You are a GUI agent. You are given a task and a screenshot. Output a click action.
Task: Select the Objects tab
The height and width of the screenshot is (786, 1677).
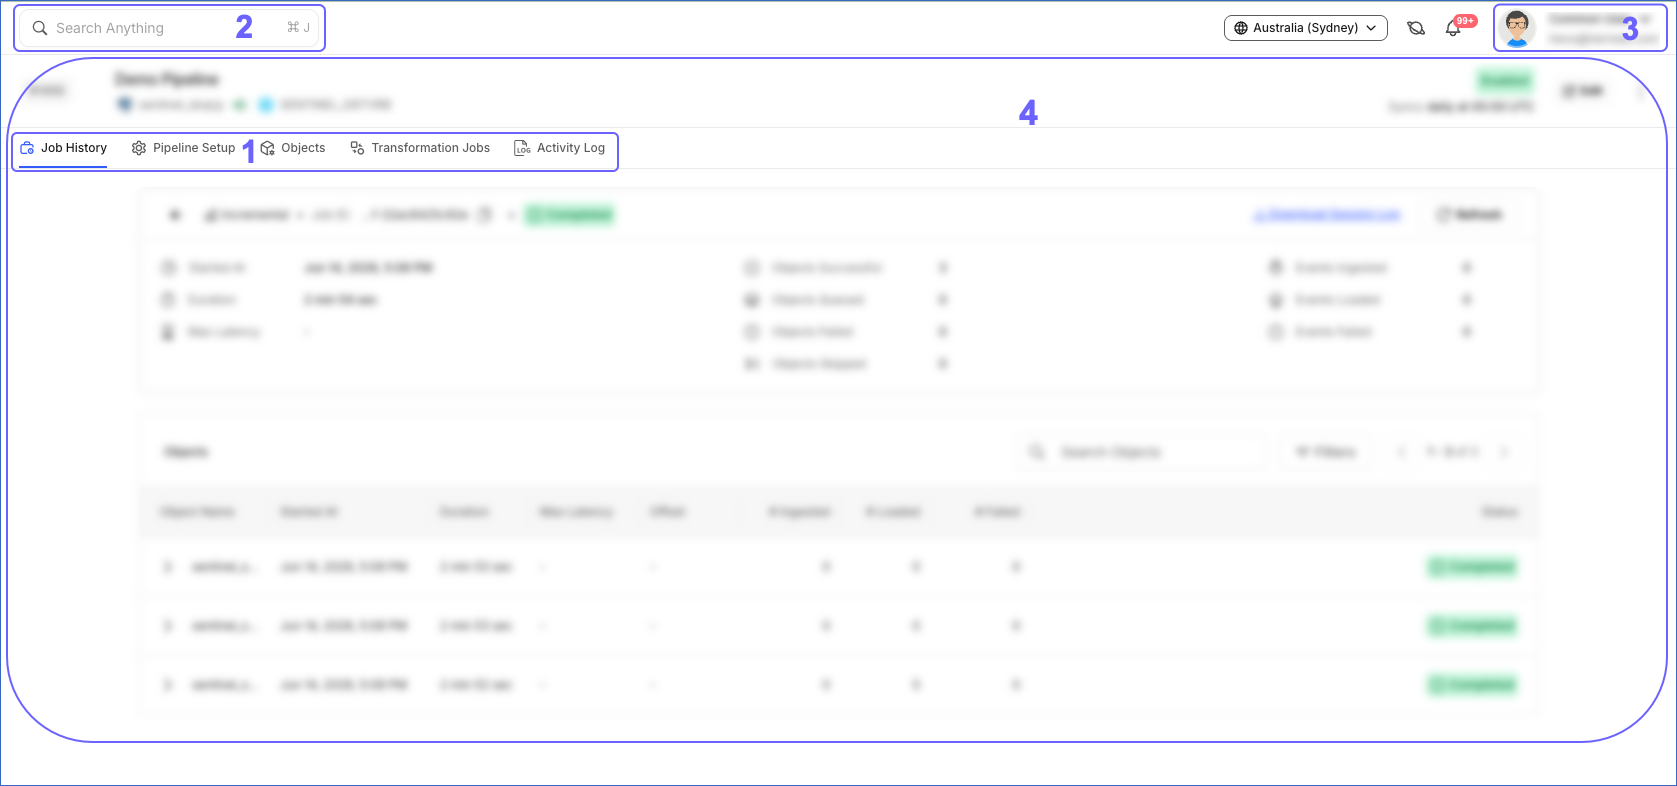click(292, 148)
